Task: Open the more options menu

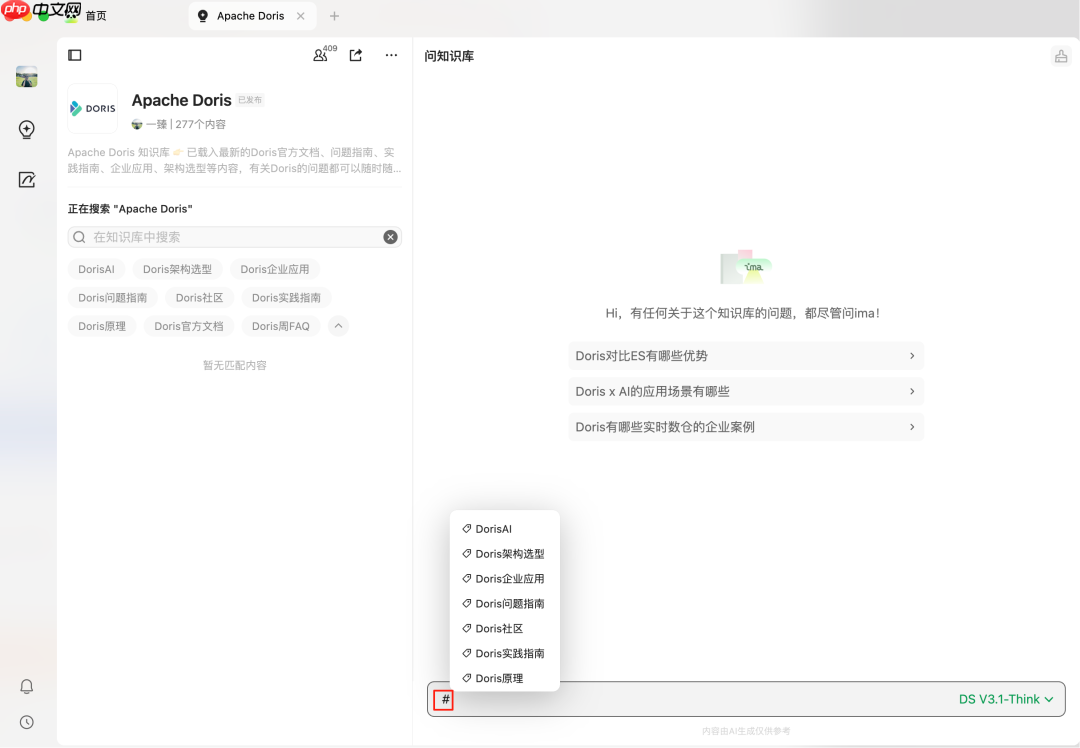Action: tap(391, 56)
